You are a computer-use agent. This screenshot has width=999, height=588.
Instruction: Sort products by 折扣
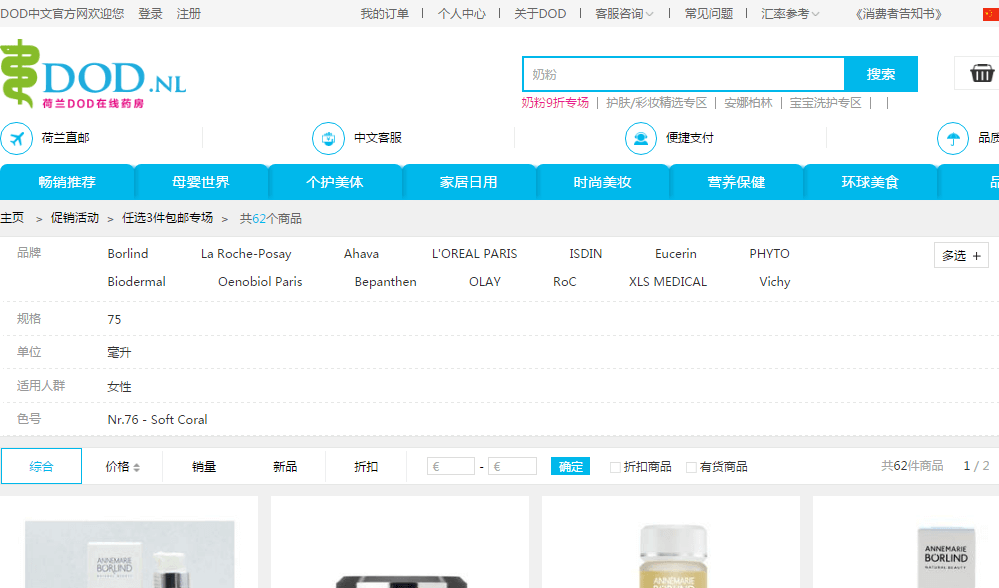pyautogui.click(x=366, y=467)
